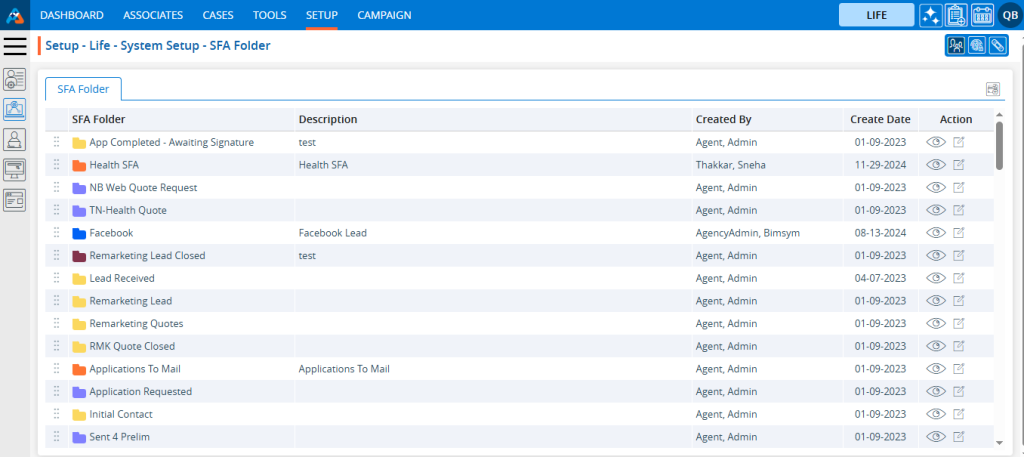Screen dimensions: 1024x457
Task: Click the eye icon for Initial Contact row
Action: pos(936,414)
